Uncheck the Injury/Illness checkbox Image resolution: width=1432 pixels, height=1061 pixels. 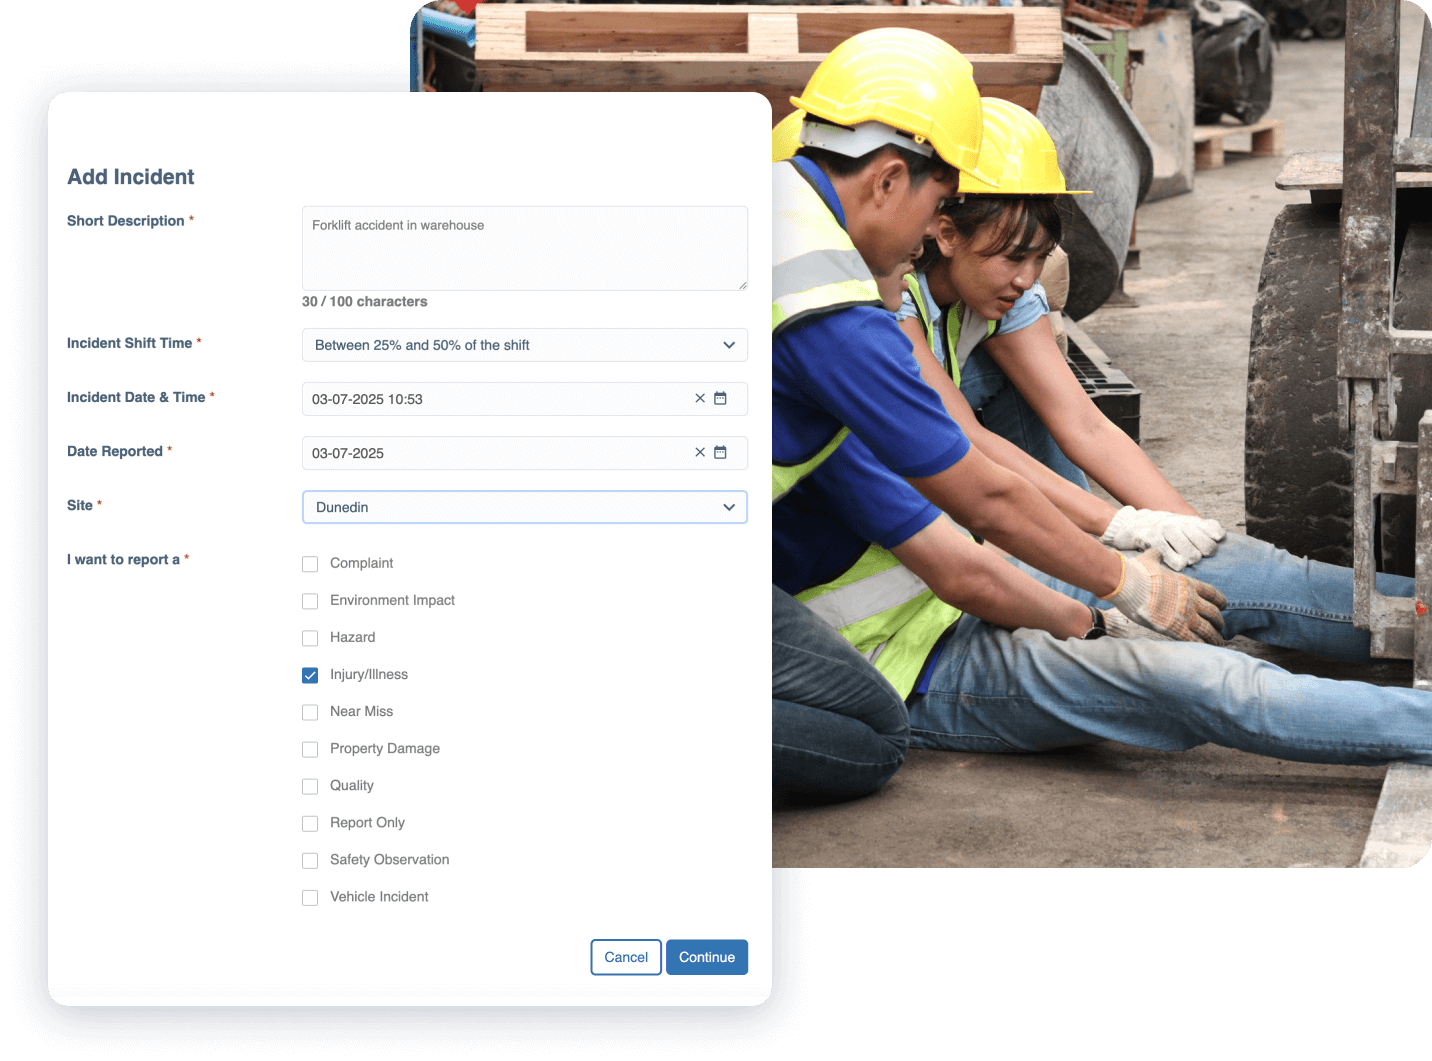pos(310,675)
